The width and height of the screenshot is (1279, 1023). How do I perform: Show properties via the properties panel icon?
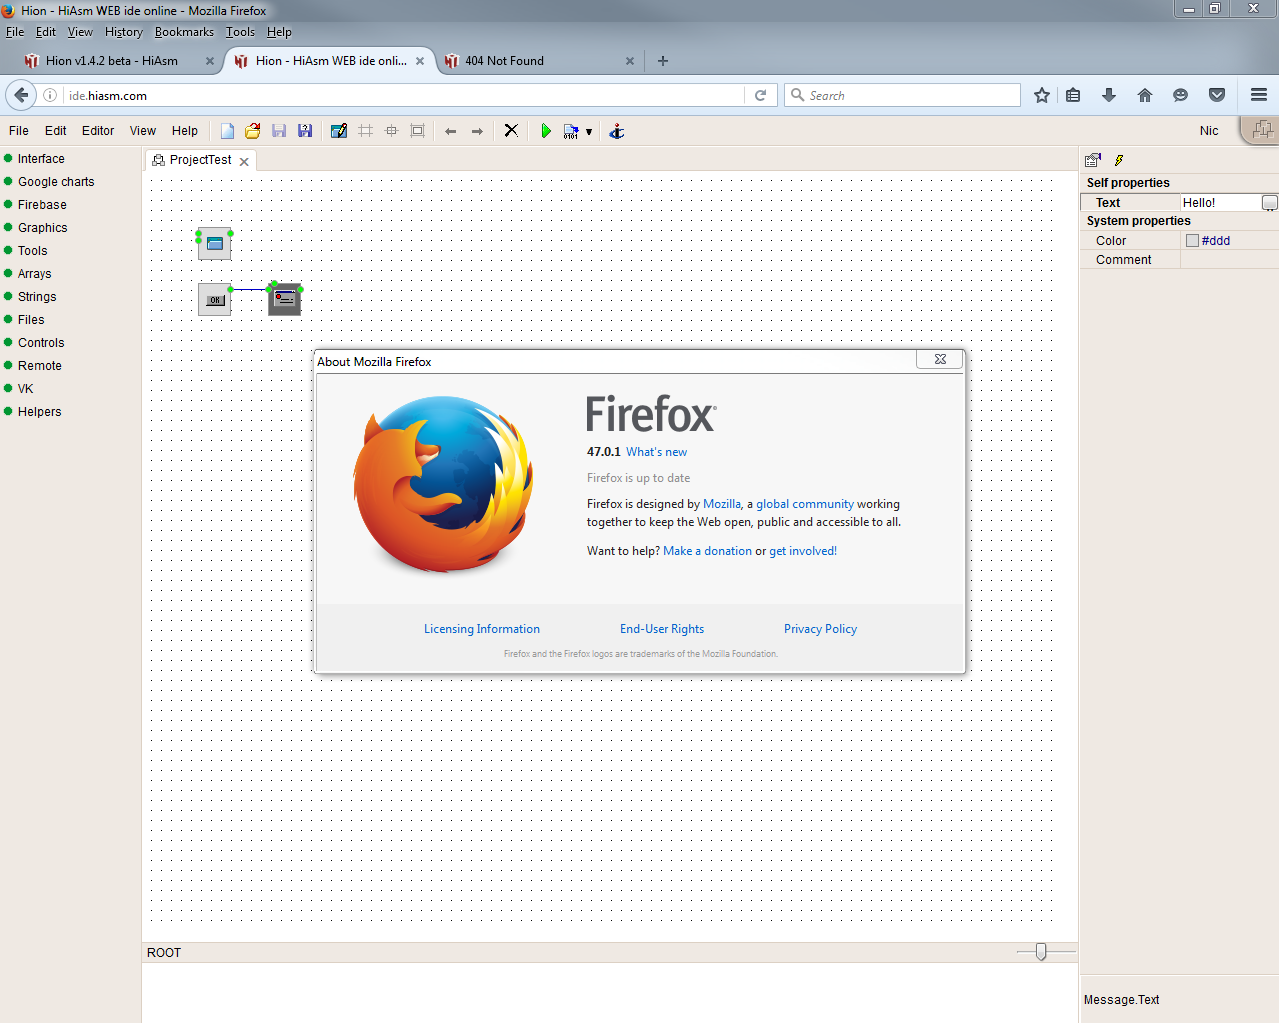coord(1093,160)
